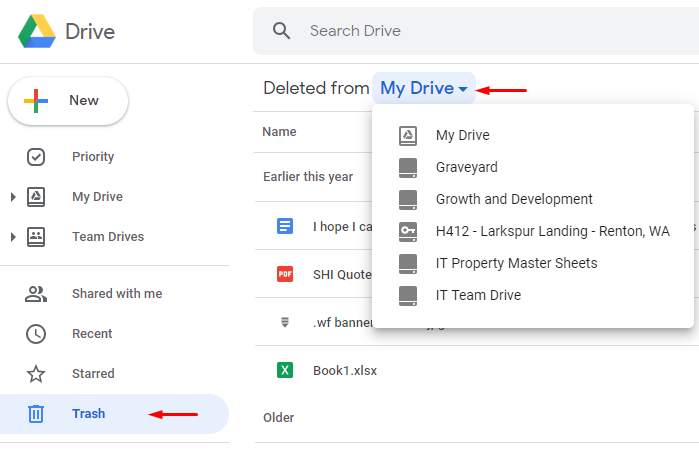Click the Drive wordmark text

click(x=90, y=32)
